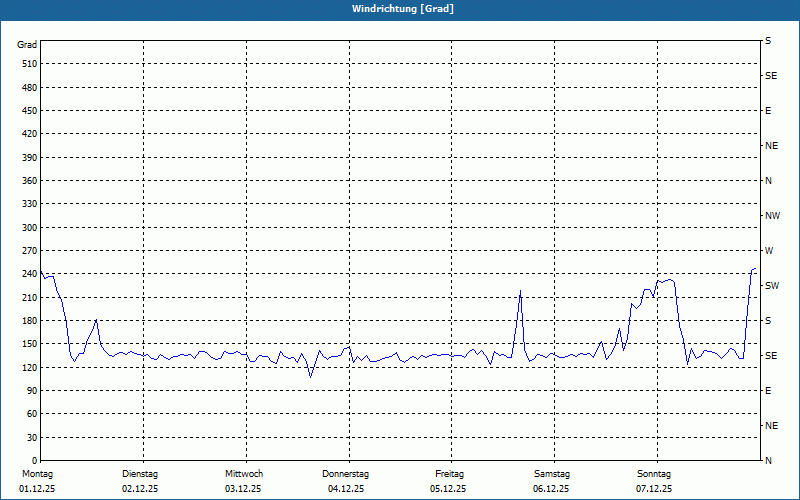Click the Grad y-axis unit label
This screenshot has height=500, width=800.
pyautogui.click(x=28, y=45)
